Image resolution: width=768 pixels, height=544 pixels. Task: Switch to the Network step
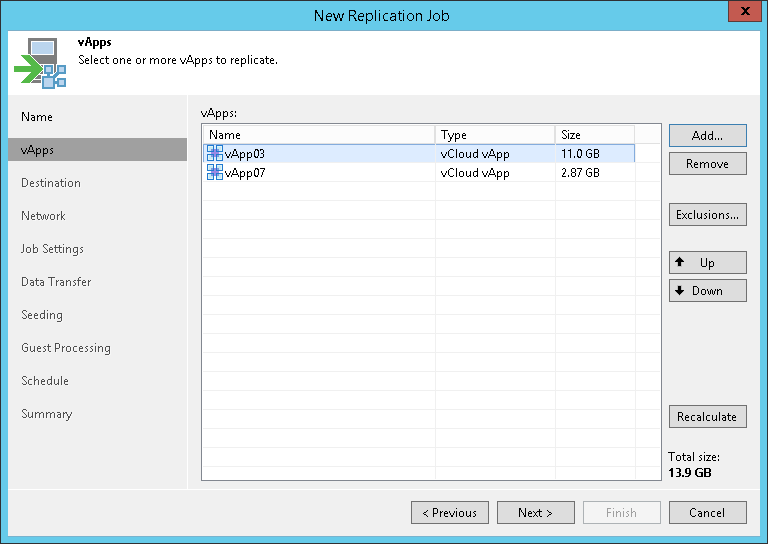pos(43,216)
